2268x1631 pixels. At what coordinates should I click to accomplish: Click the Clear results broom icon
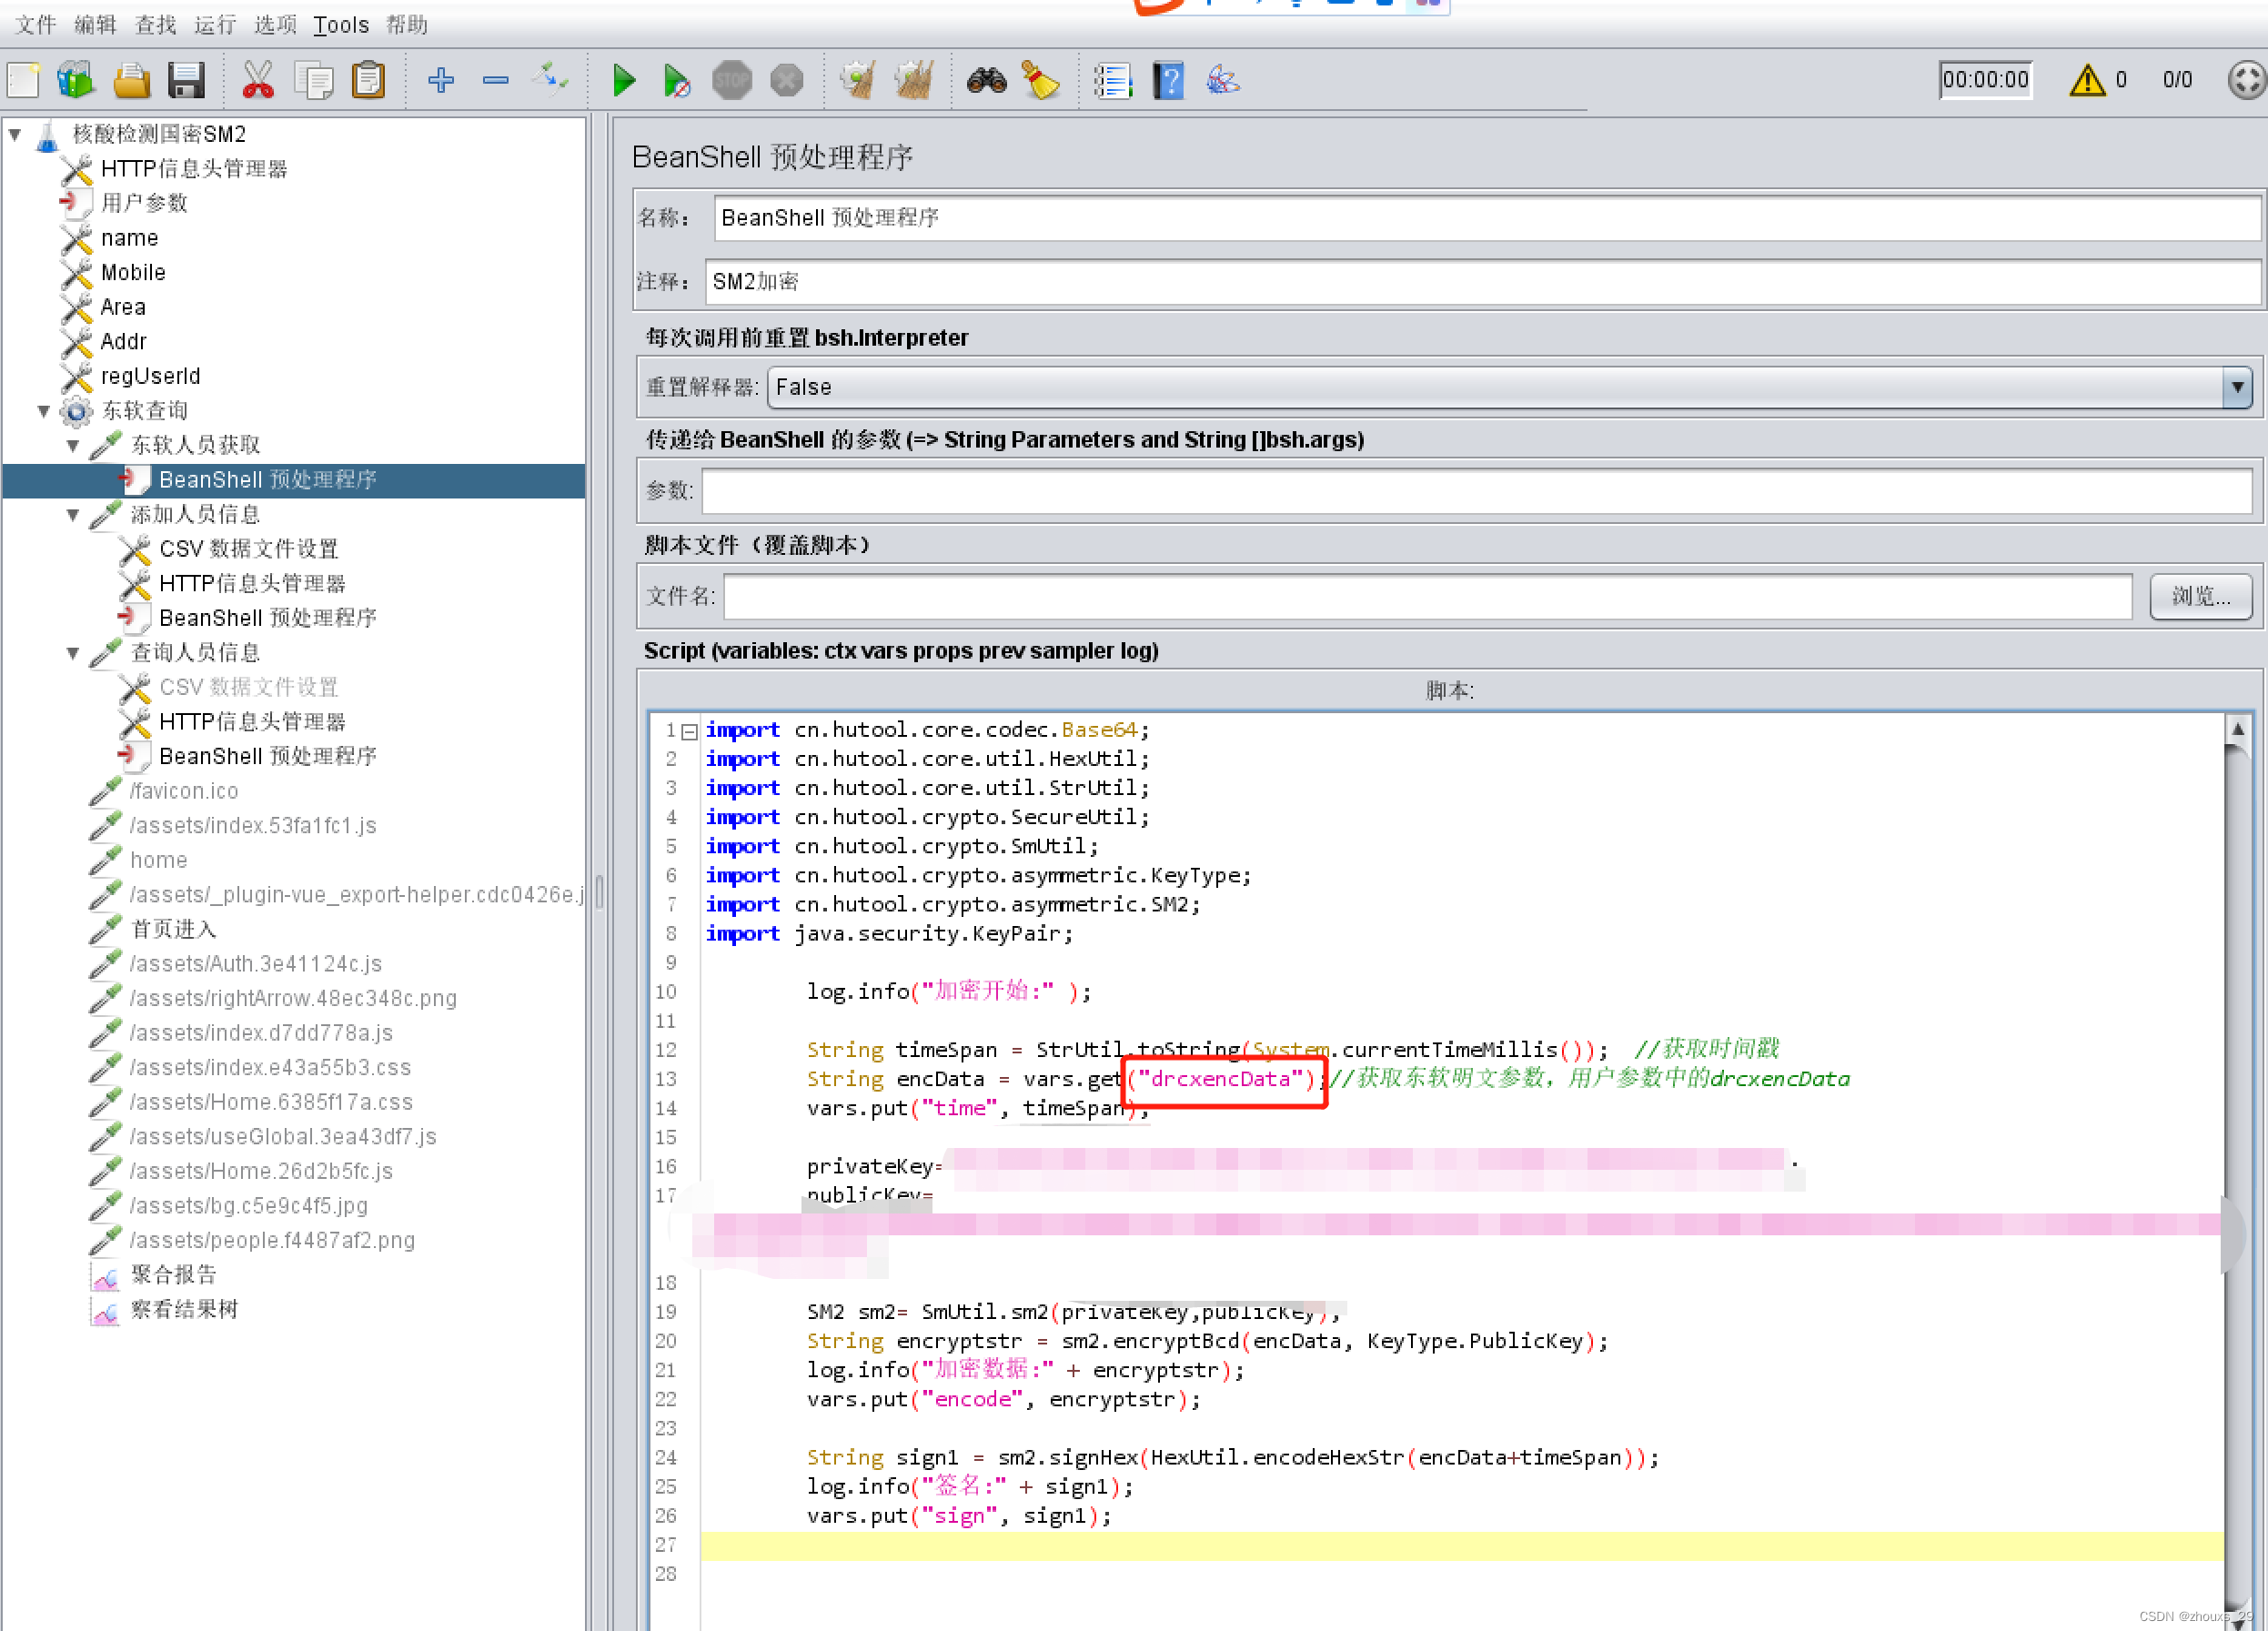858,80
